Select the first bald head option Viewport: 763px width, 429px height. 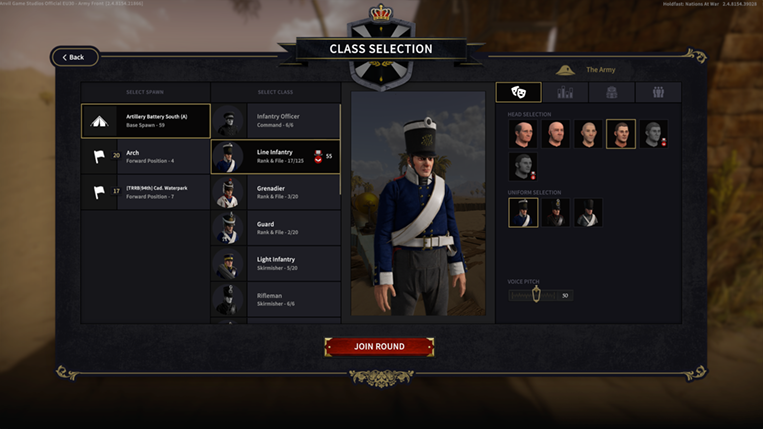coord(523,134)
